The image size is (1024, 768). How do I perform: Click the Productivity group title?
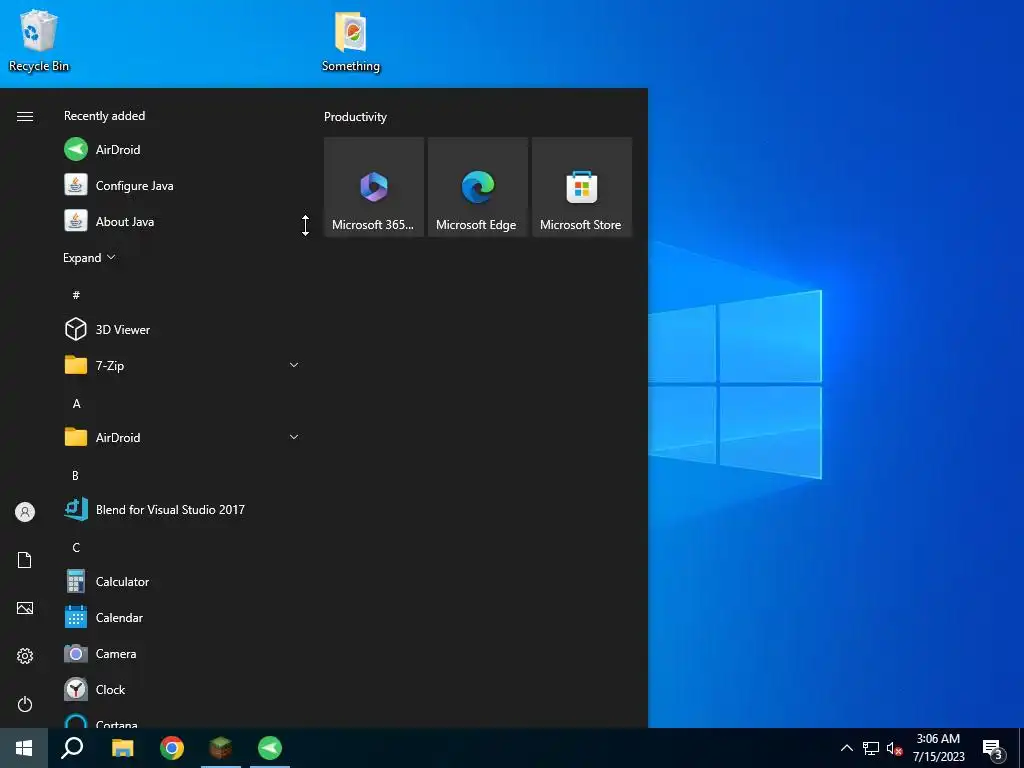pyautogui.click(x=355, y=117)
